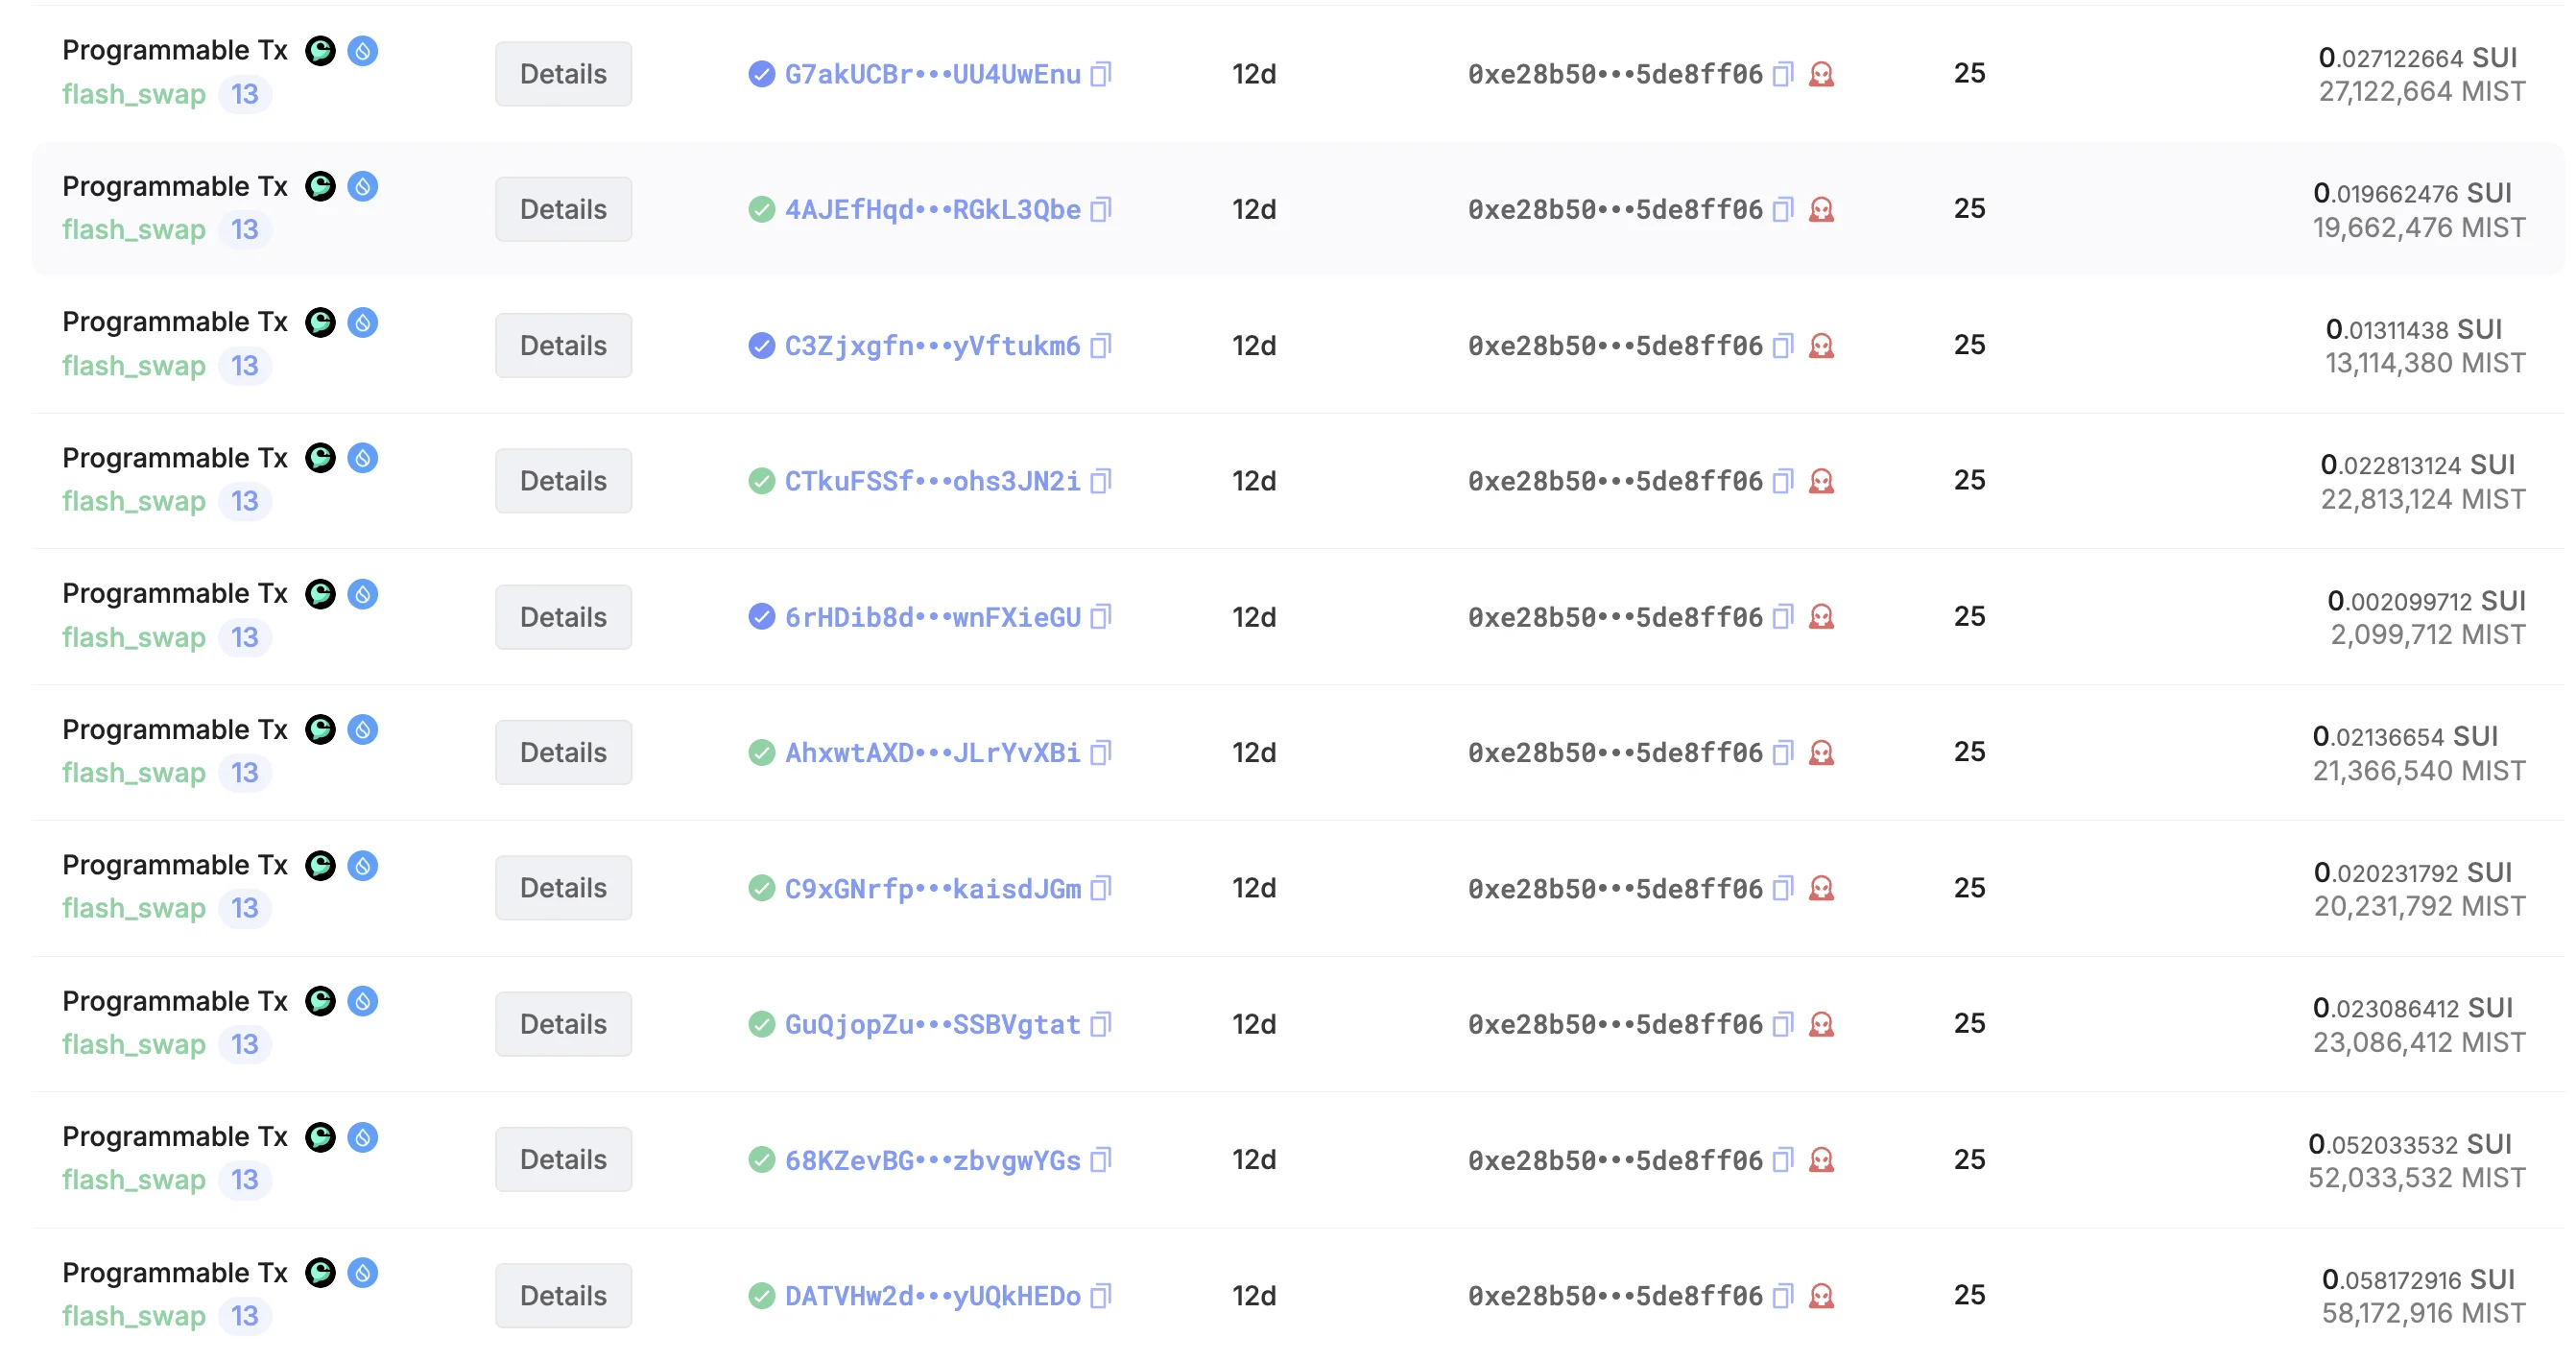The height and width of the screenshot is (1361, 2576).
Task: Open Details for transaction 4AJEfHqd•••RGkL3Qbe
Action: tap(563, 210)
